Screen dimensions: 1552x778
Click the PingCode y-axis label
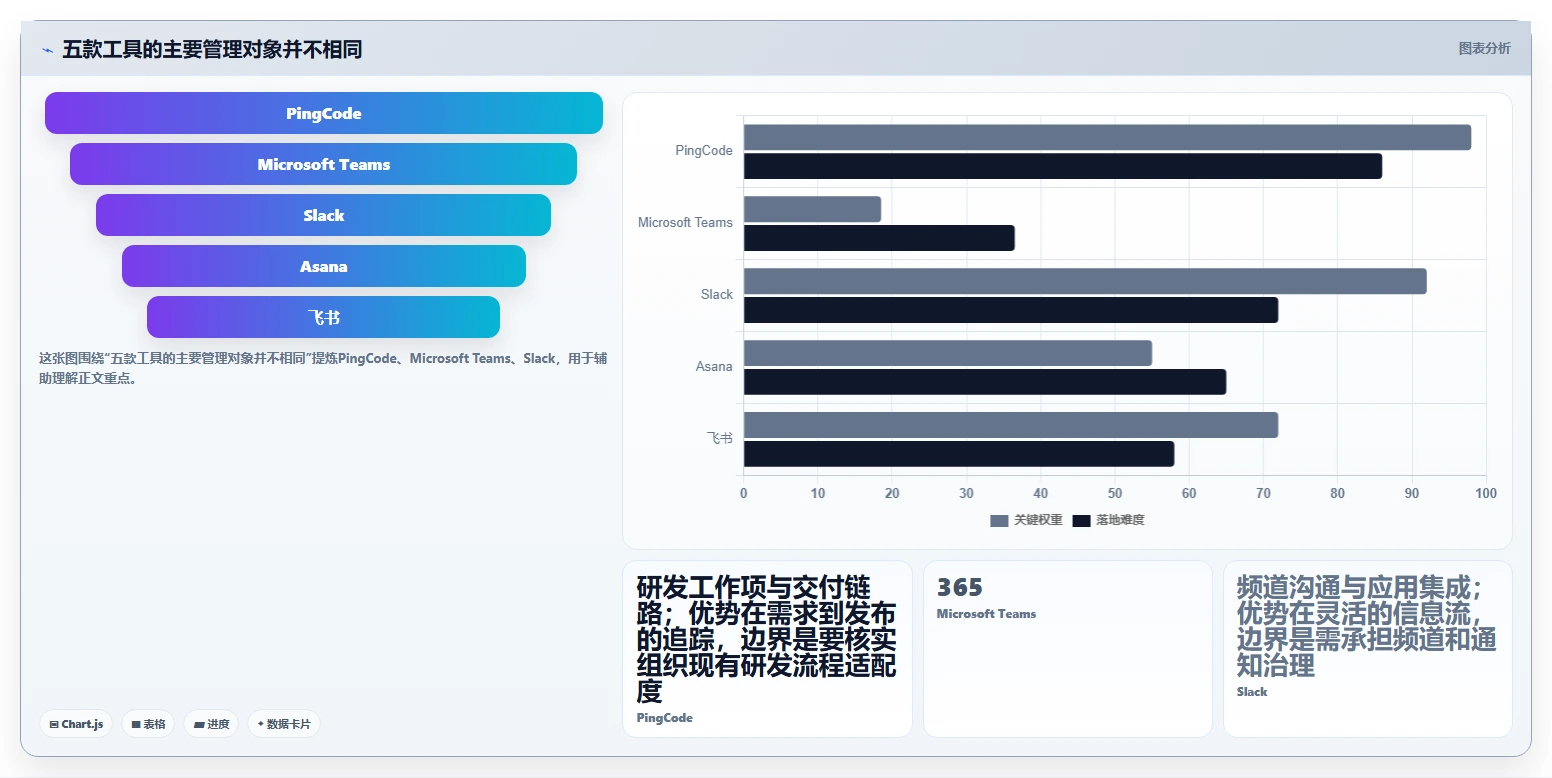[x=704, y=150]
